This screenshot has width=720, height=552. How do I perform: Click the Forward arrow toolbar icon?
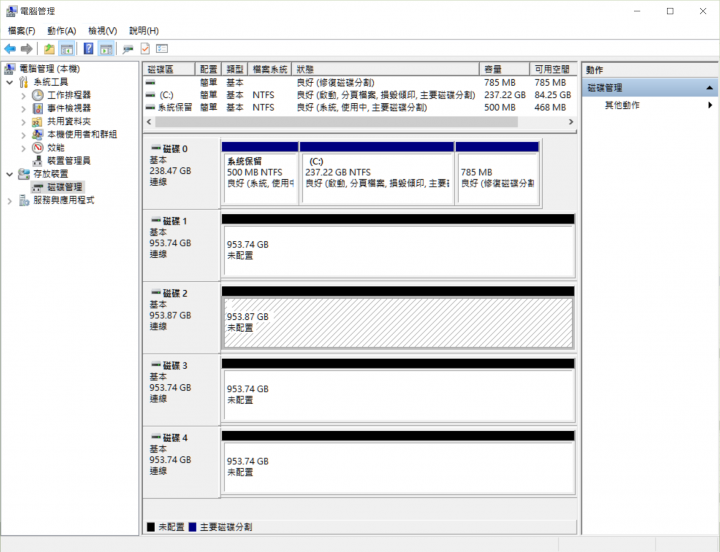[27, 49]
